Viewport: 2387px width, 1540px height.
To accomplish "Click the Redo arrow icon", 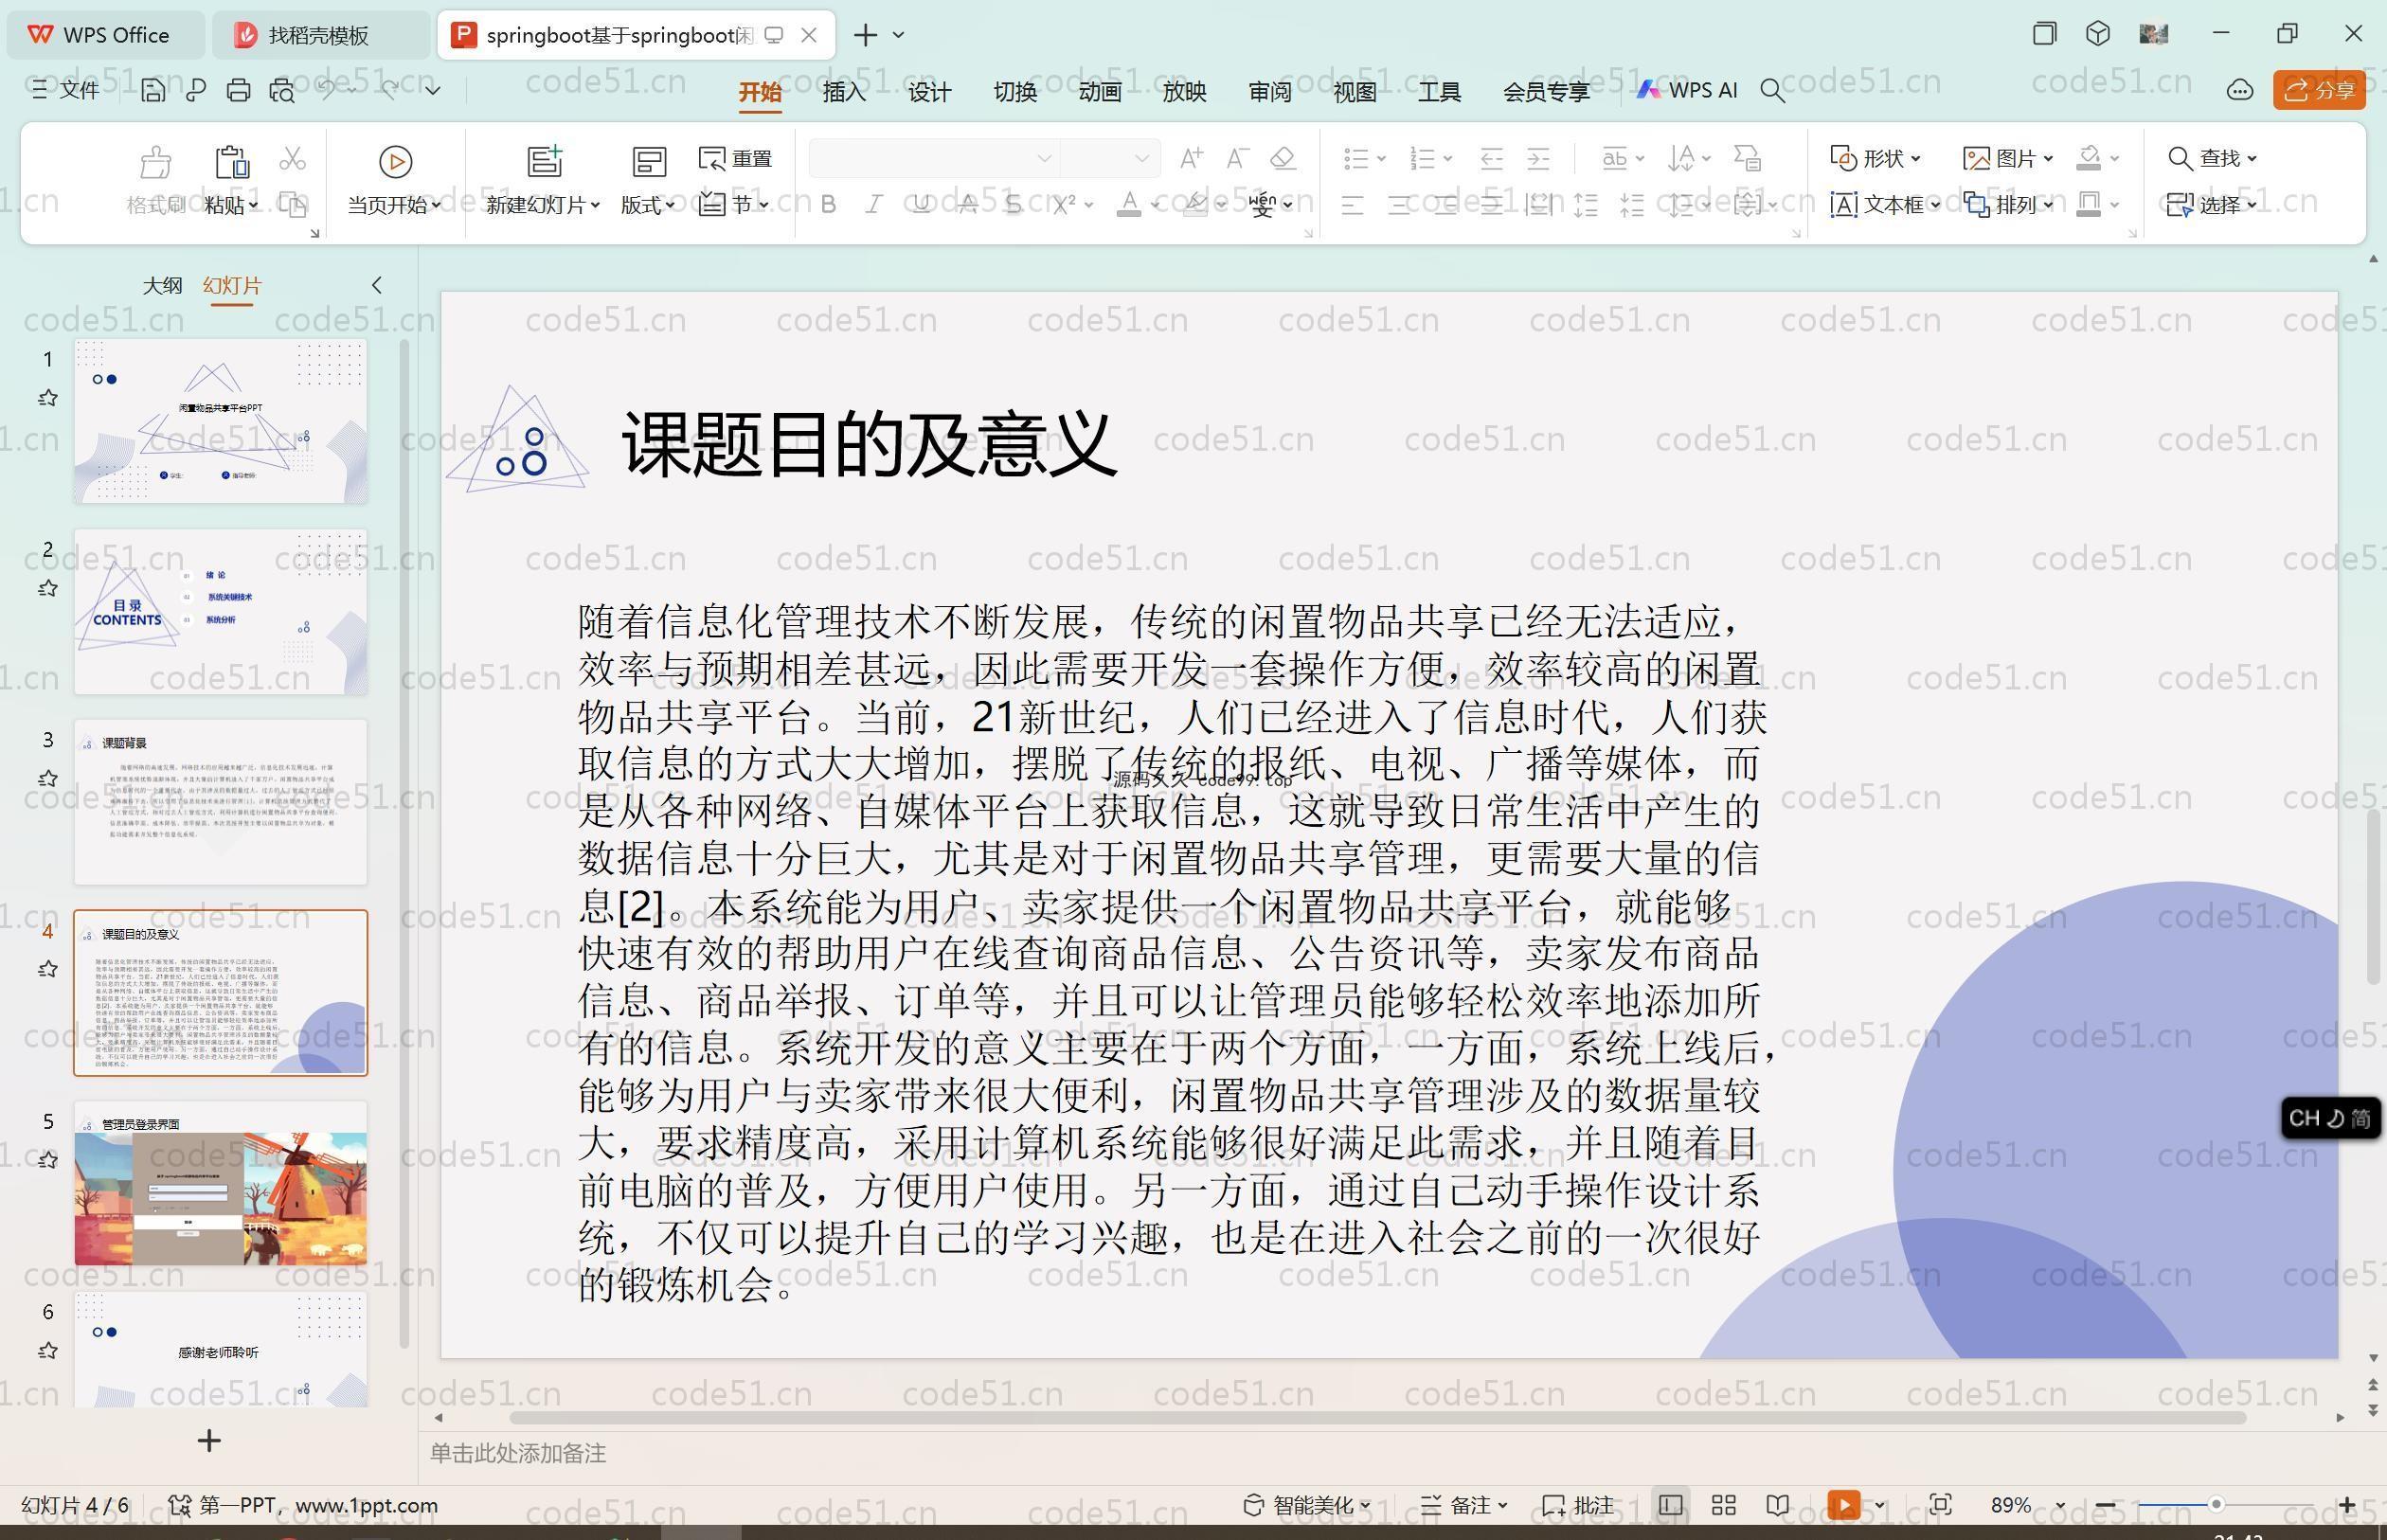I will 390,90.
